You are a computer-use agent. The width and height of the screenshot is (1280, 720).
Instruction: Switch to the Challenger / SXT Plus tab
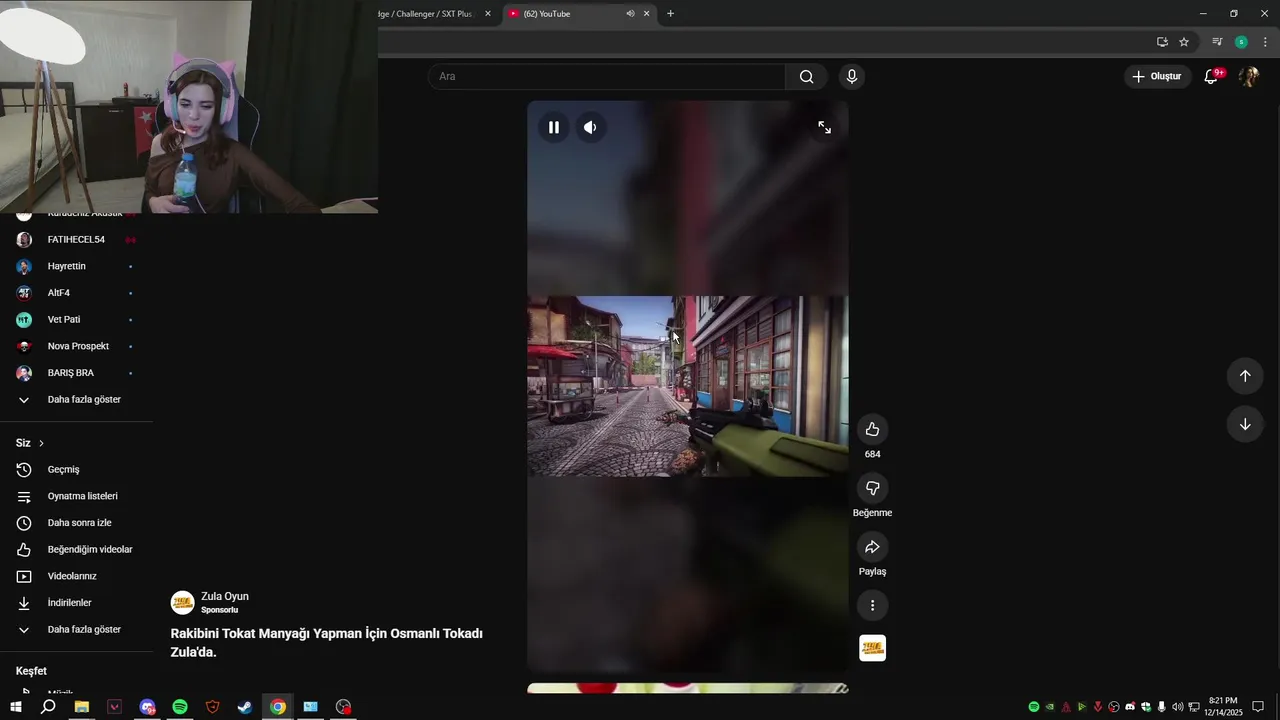click(x=428, y=14)
